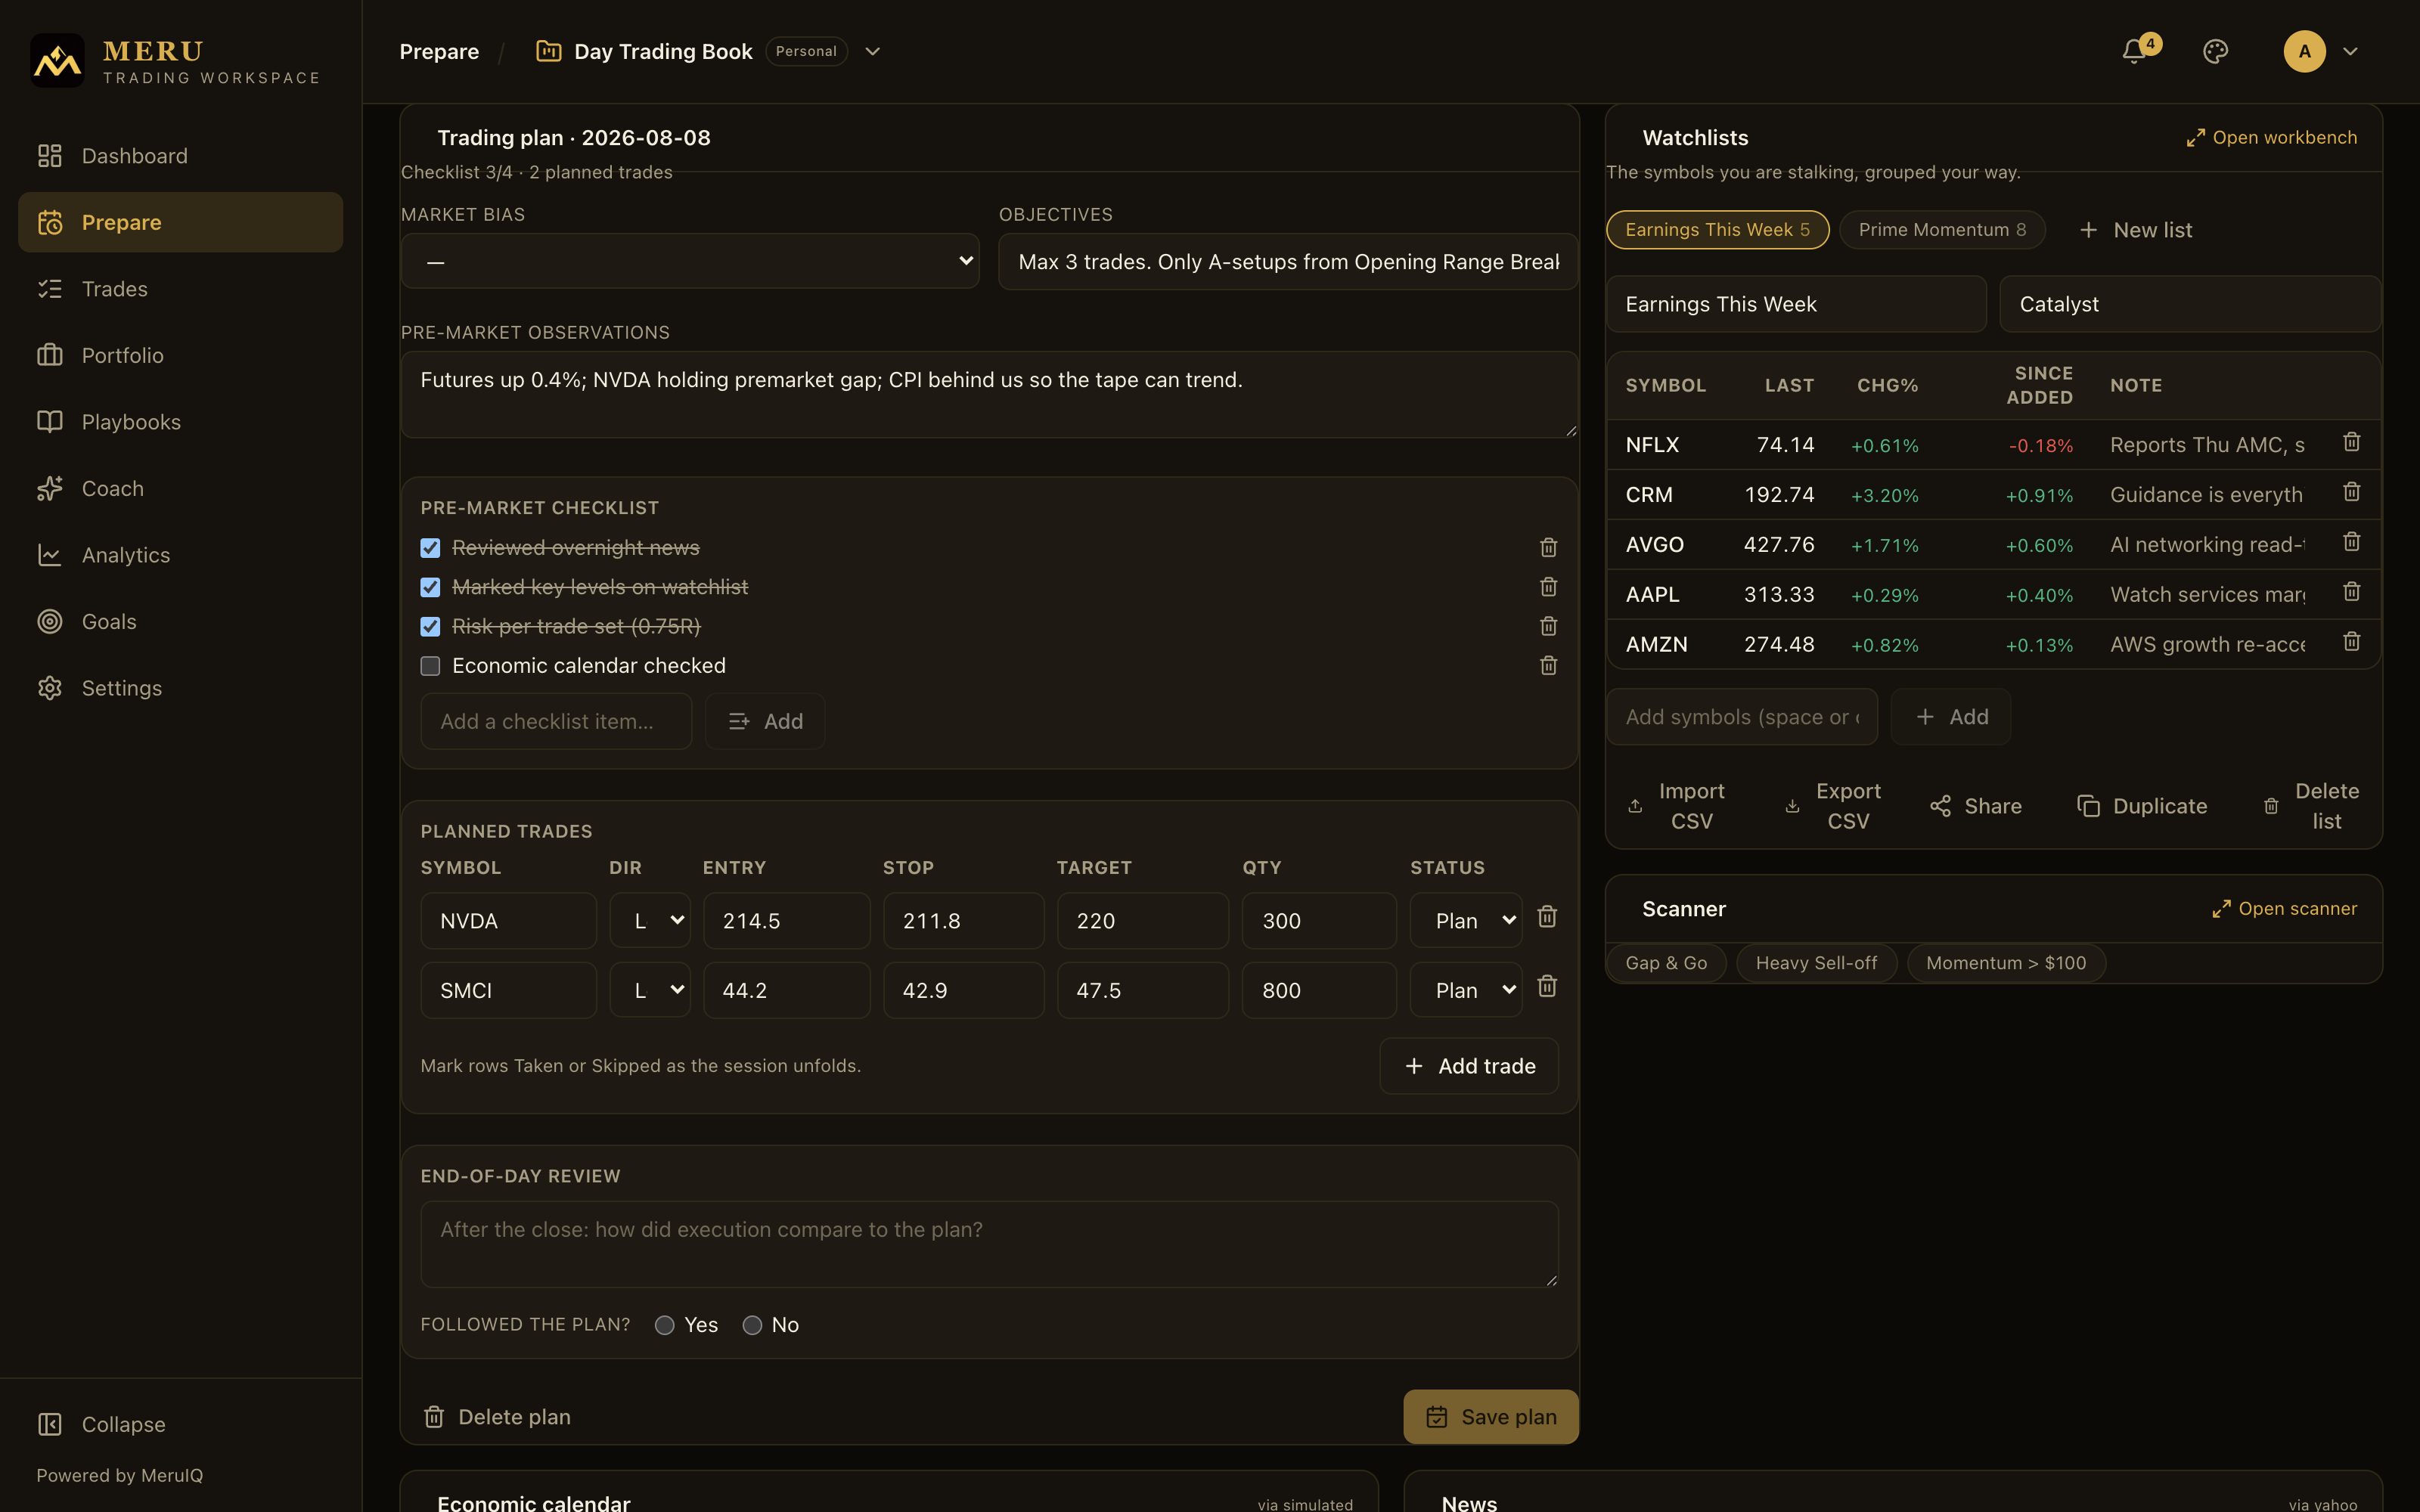The width and height of the screenshot is (2420, 1512).
Task: Uncheck Marked key levels on watchlist
Action: (x=430, y=587)
